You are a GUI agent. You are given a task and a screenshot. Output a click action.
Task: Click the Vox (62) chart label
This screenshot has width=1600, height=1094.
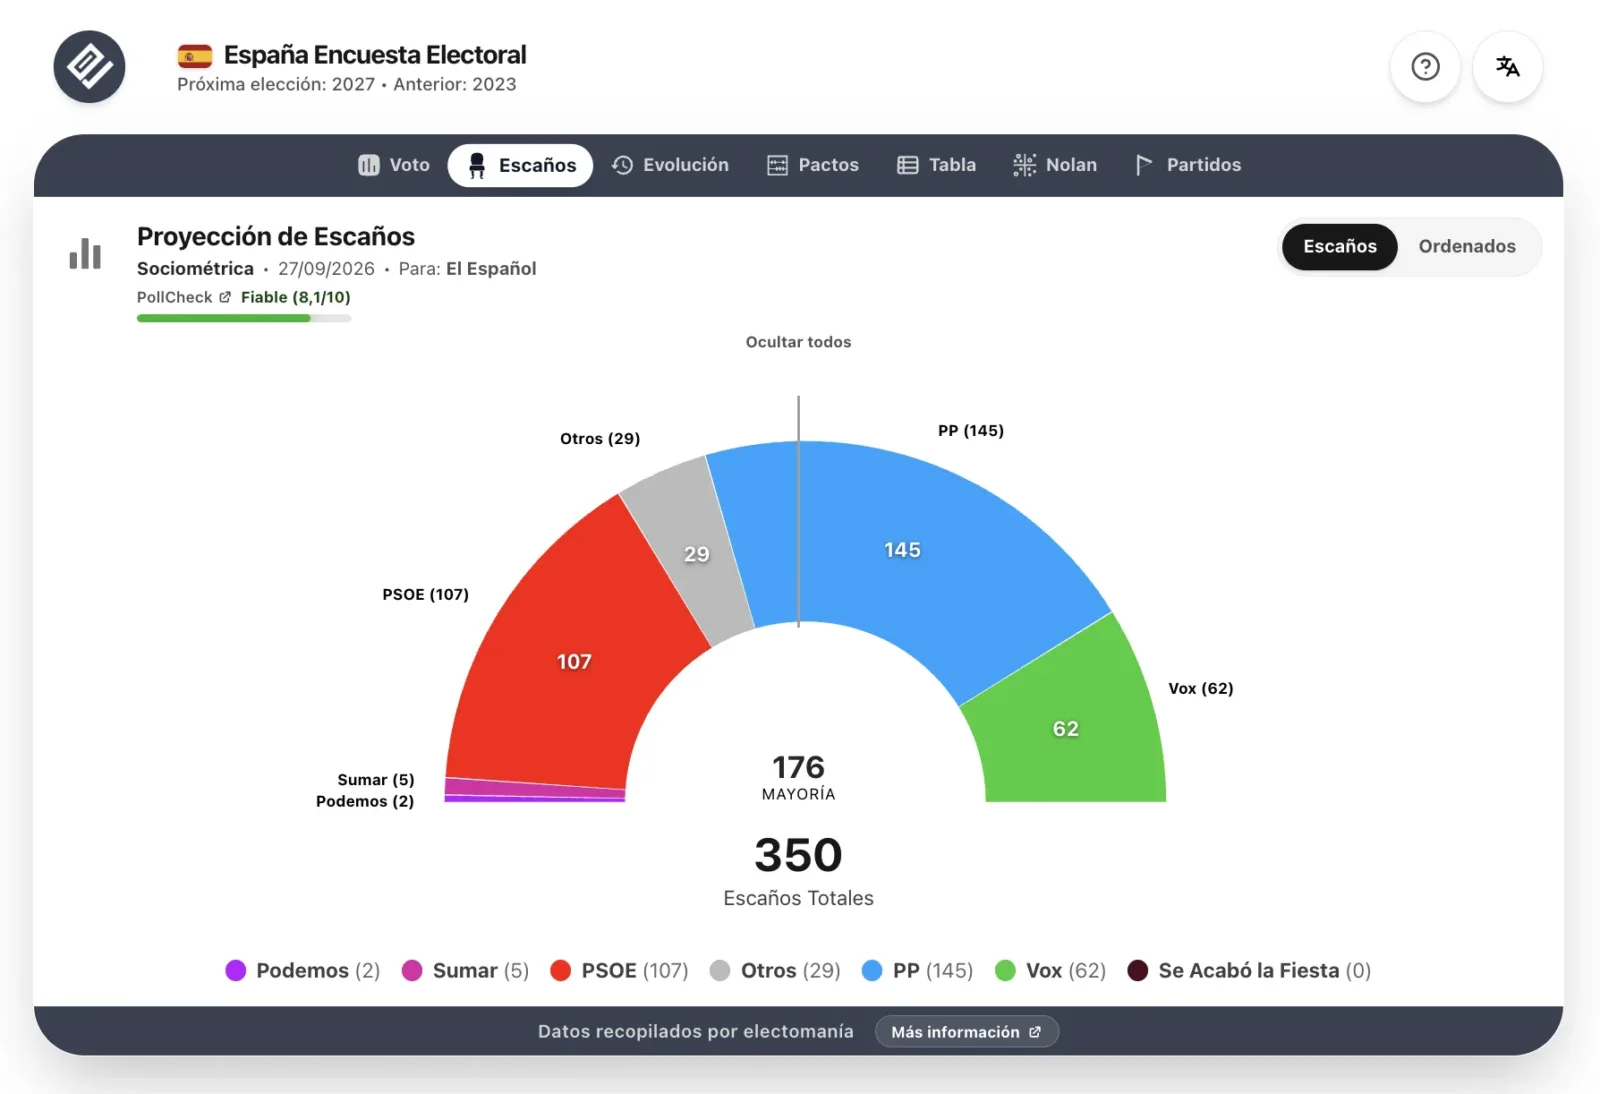tap(1201, 689)
